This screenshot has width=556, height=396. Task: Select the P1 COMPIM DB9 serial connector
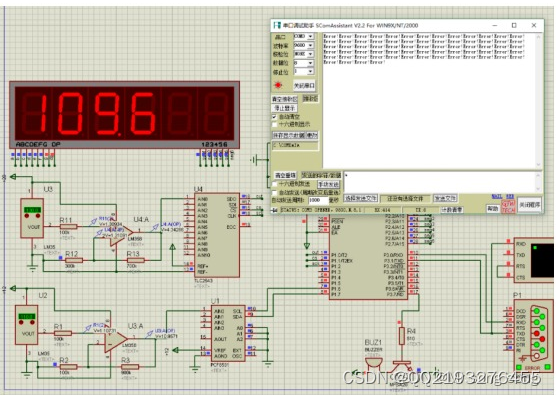point(534,335)
